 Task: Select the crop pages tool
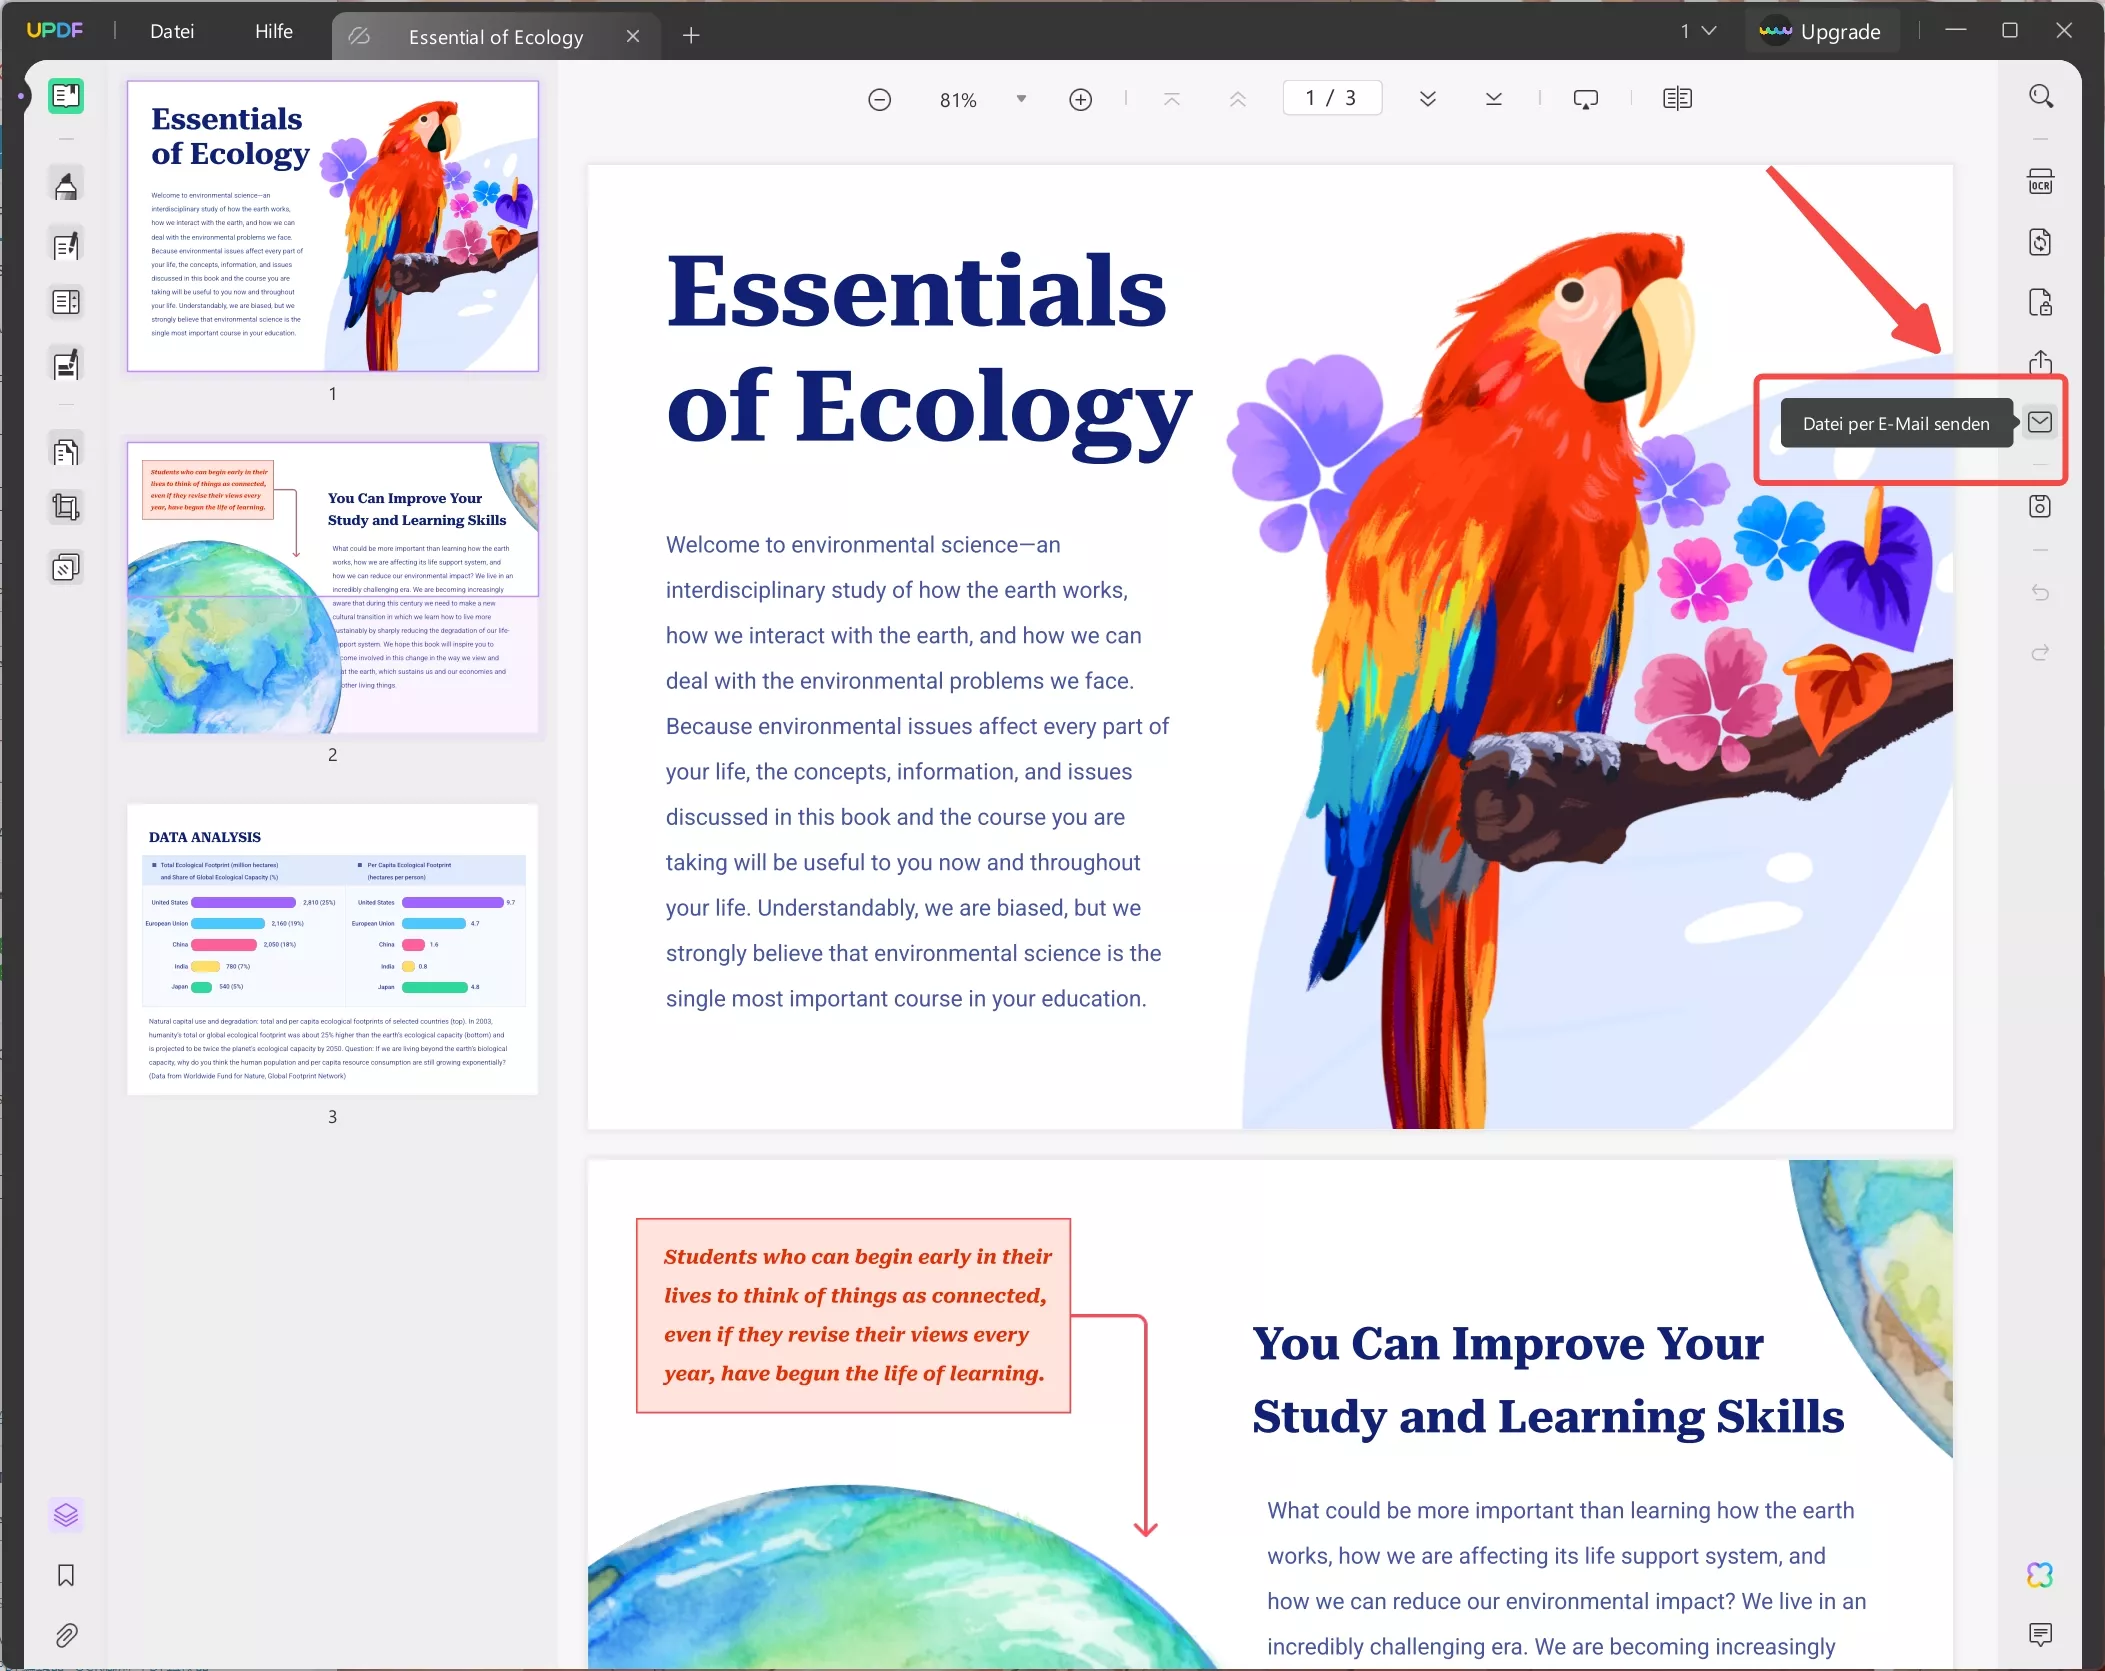click(66, 508)
